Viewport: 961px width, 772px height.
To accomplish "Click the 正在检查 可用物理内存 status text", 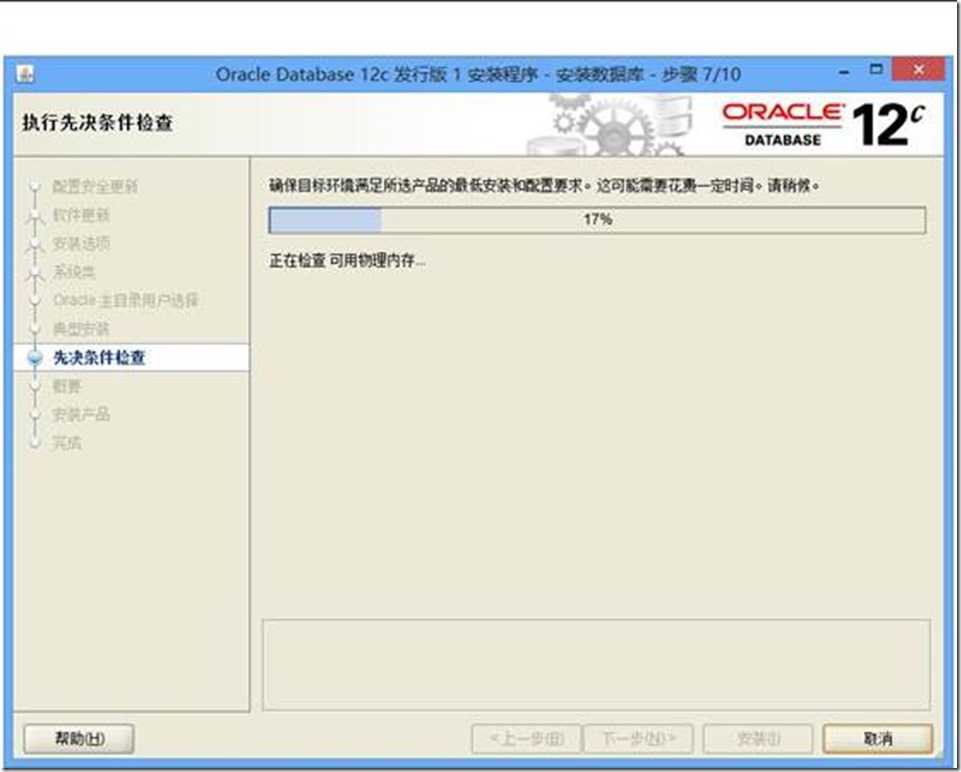I will (x=348, y=261).
